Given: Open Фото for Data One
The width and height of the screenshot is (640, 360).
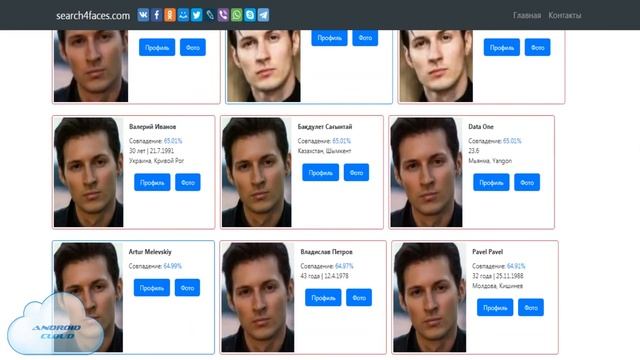Looking at the screenshot, I should click(527, 182).
